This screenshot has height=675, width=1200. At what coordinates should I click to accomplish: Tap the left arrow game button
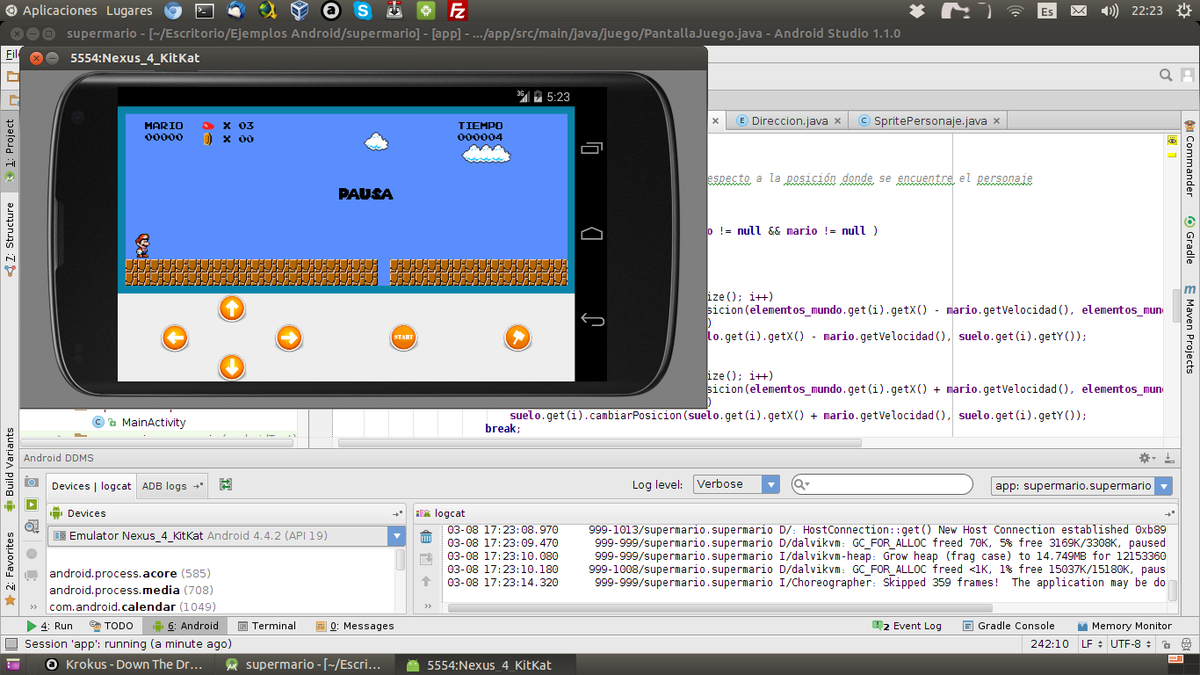[x=175, y=338]
